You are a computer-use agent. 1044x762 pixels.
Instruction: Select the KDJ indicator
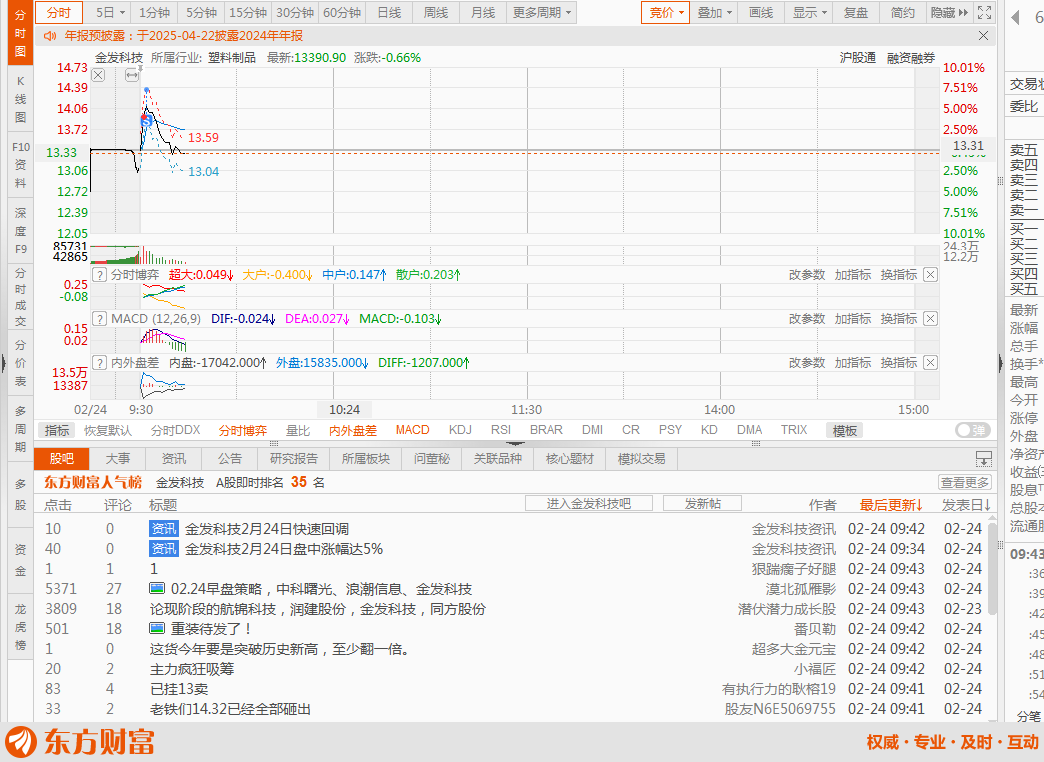pos(460,430)
